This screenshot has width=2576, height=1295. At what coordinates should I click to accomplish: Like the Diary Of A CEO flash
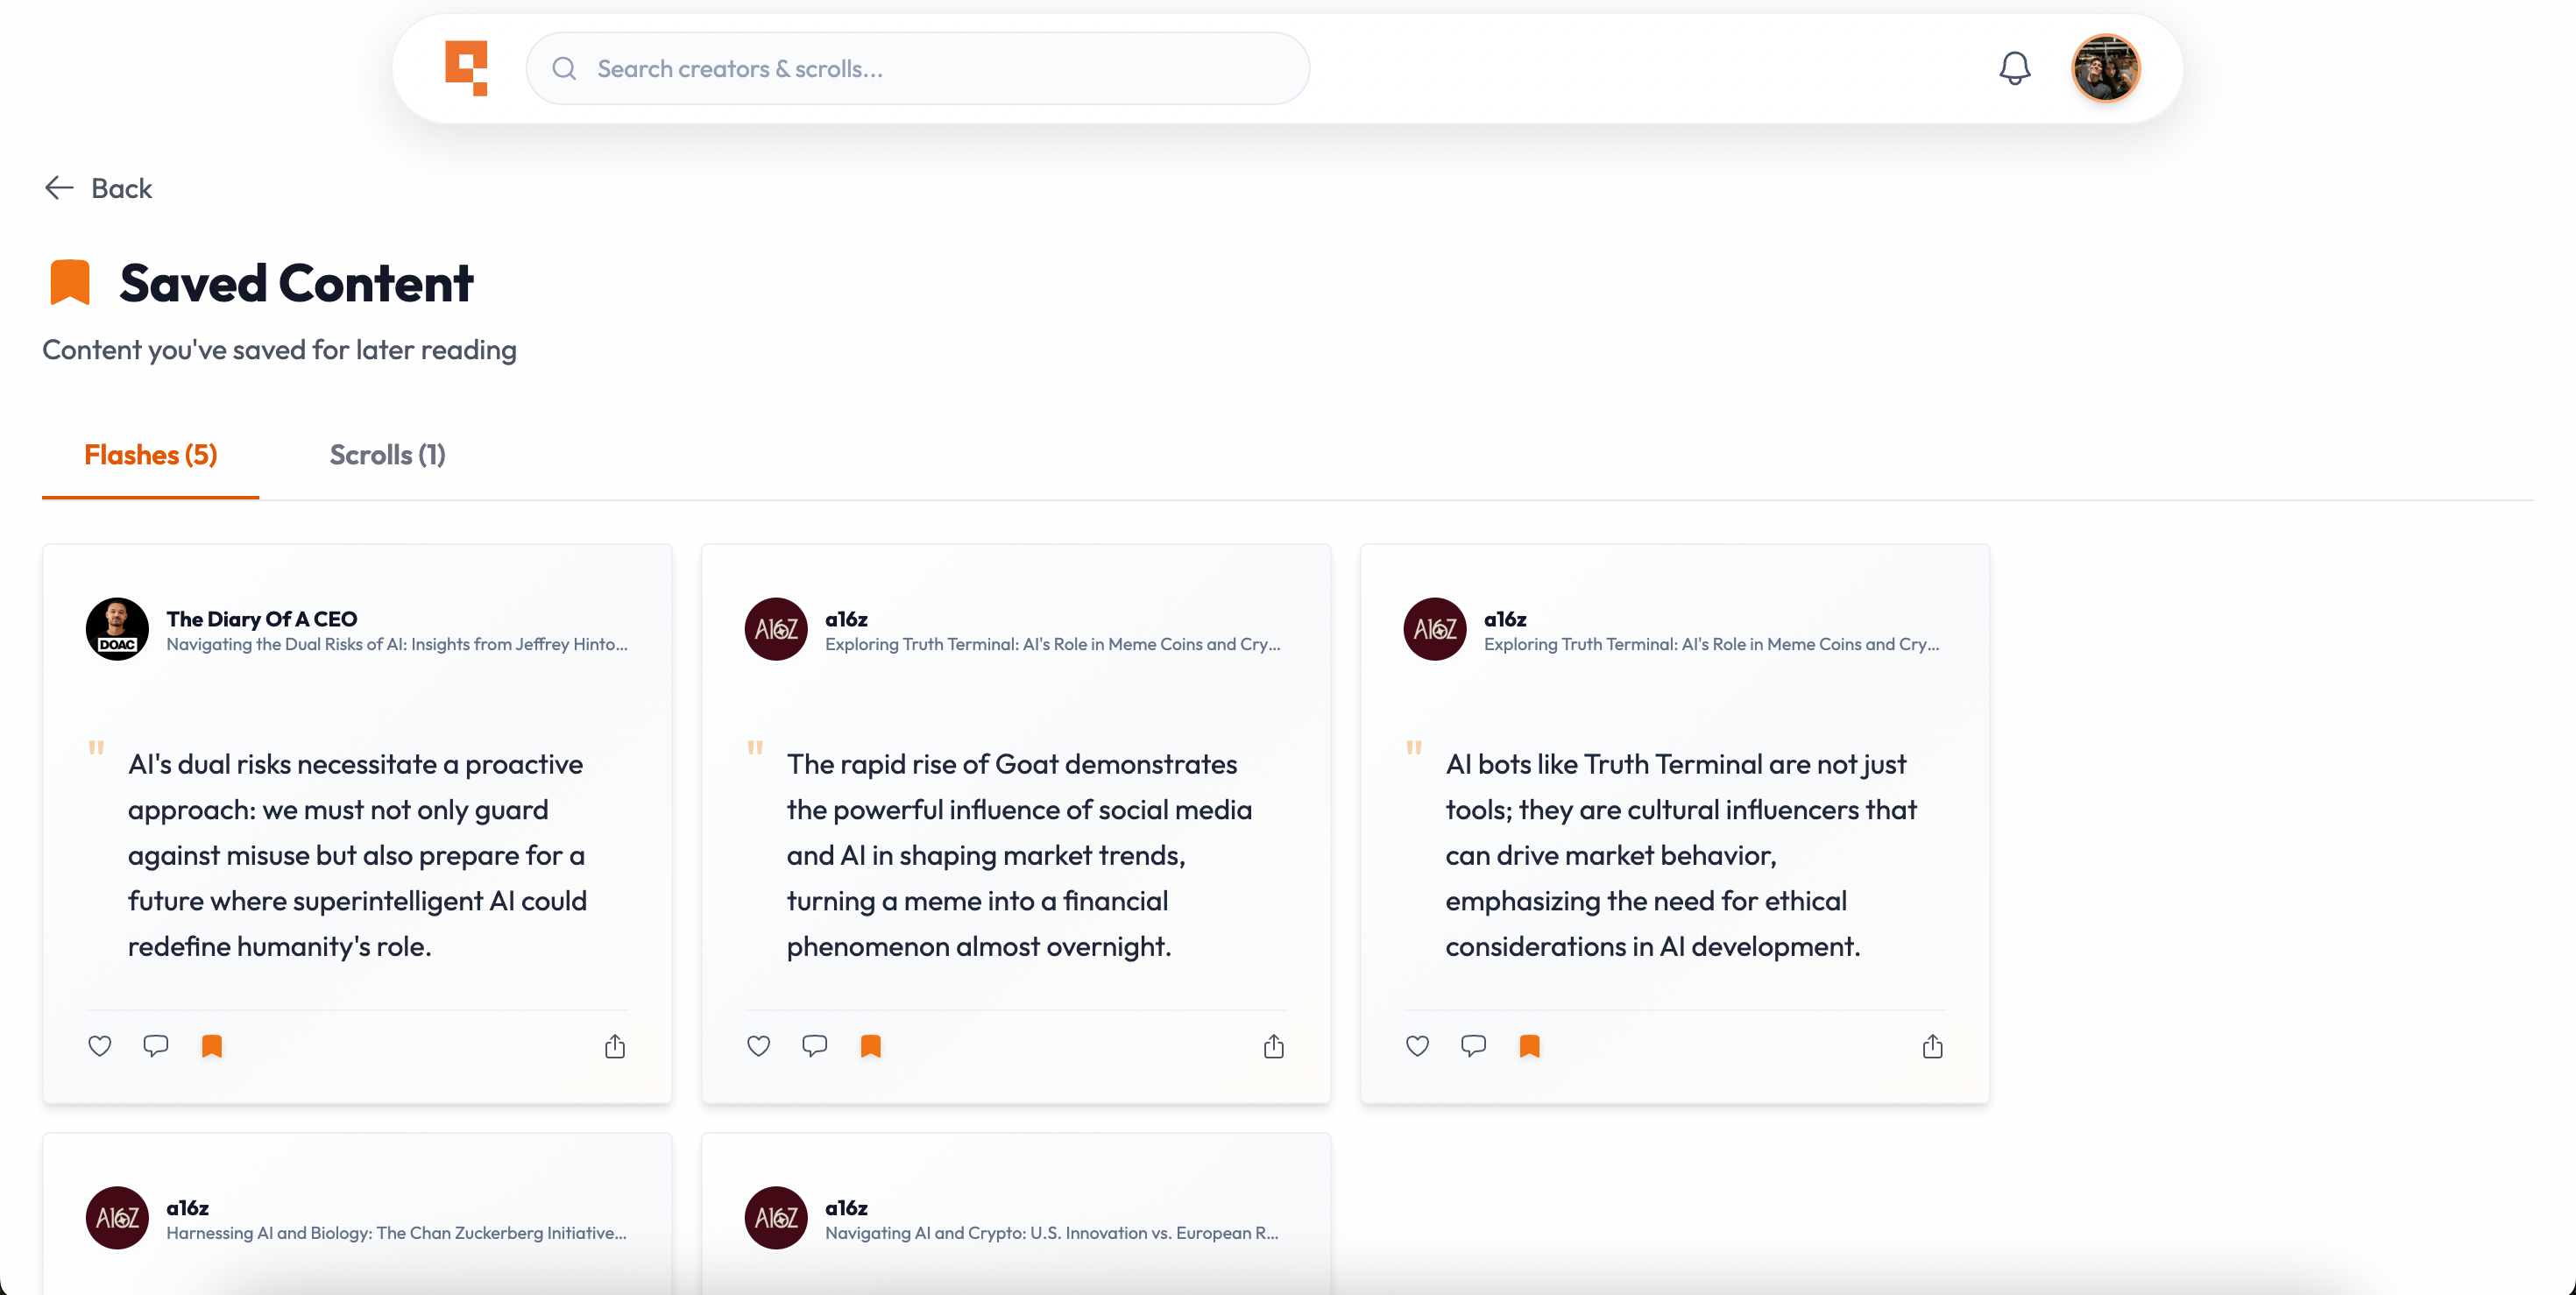tap(100, 1046)
